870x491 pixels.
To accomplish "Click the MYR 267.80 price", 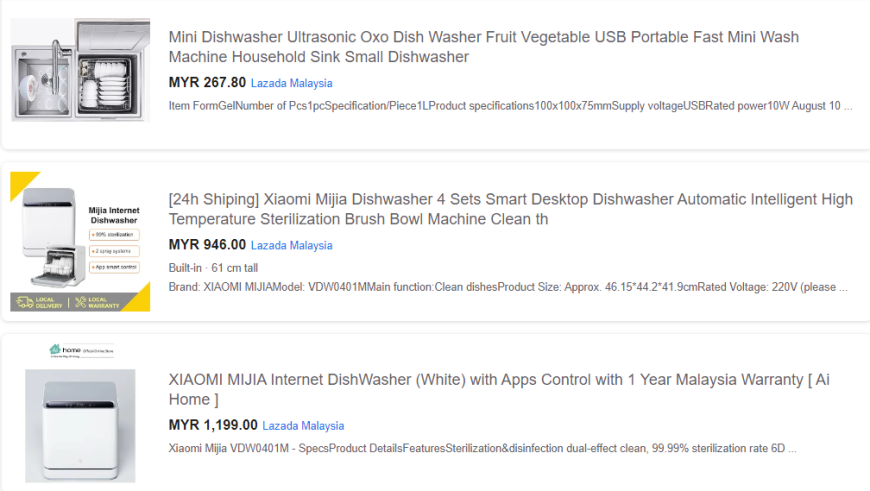I will [207, 82].
